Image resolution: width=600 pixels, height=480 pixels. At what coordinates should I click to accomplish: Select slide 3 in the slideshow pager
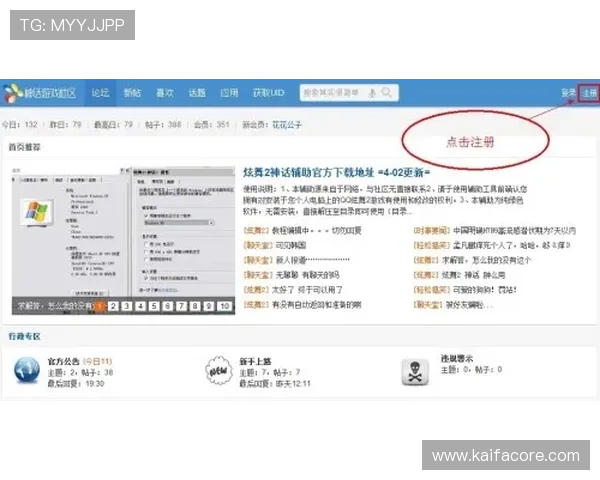click(x=126, y=306)
